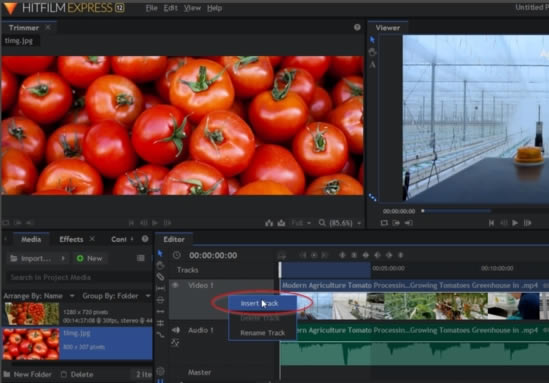
Task: Open the File menu
Action: point(151,8)
